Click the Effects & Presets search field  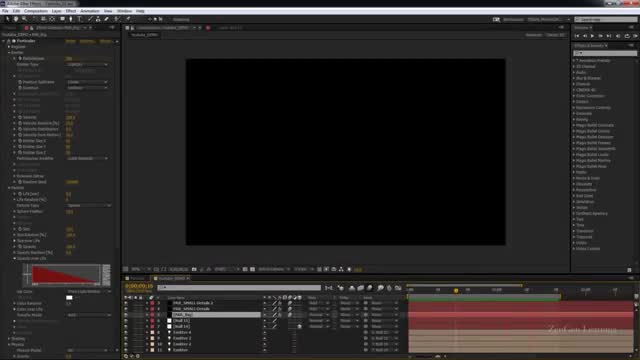(605, 53)
